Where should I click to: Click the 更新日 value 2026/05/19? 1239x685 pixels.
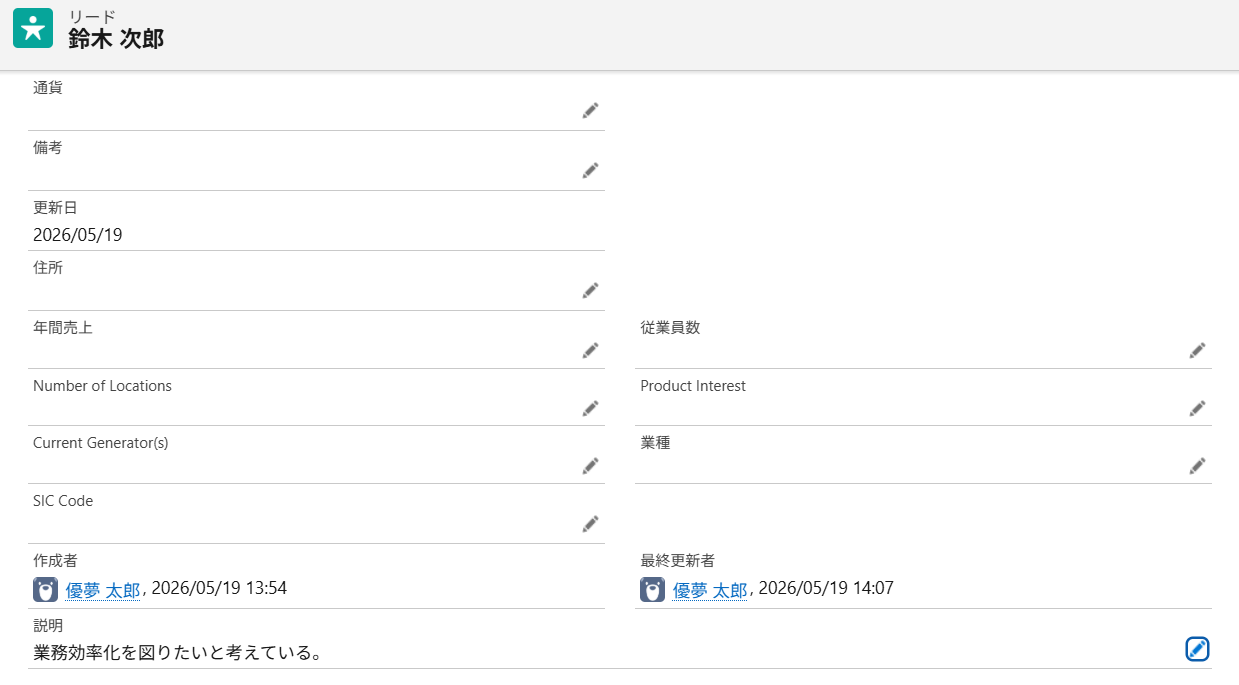[78, 235]
